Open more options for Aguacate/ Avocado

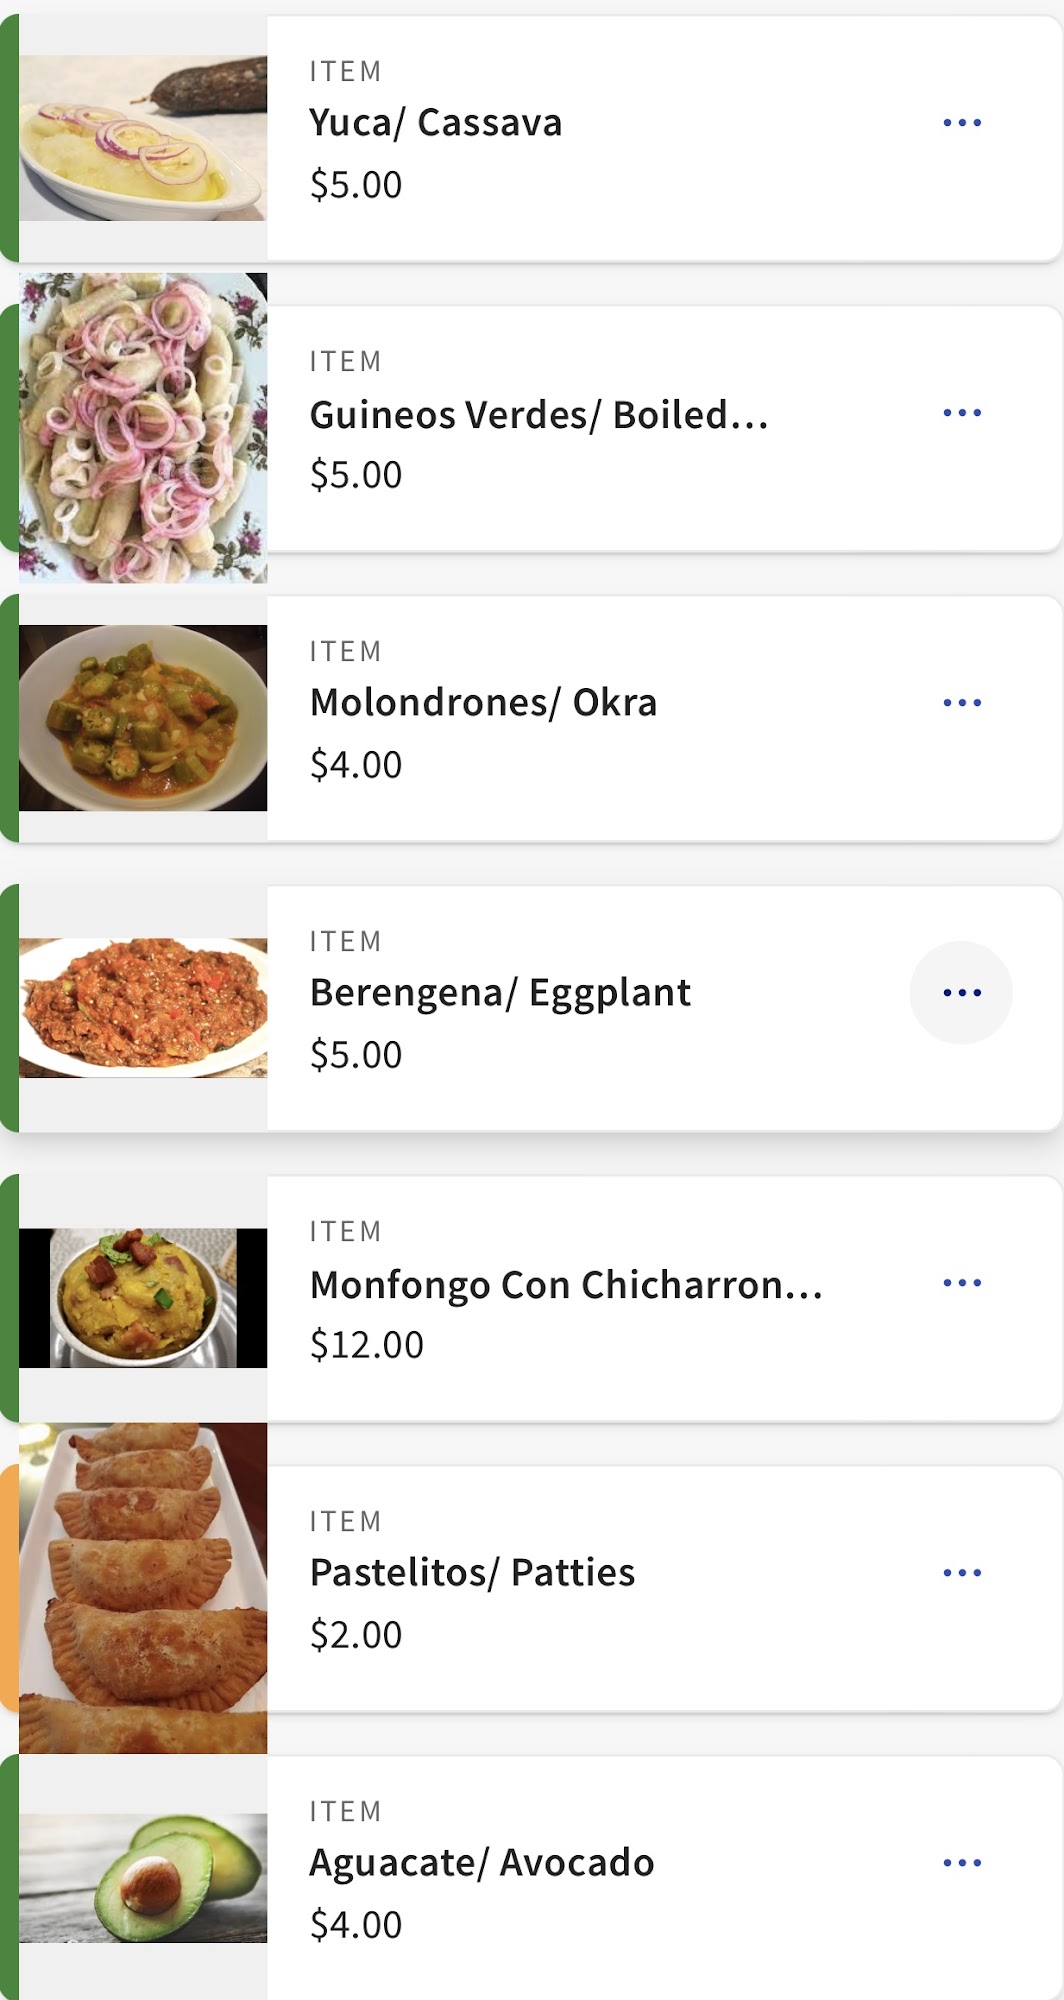tap(961, 1863)
